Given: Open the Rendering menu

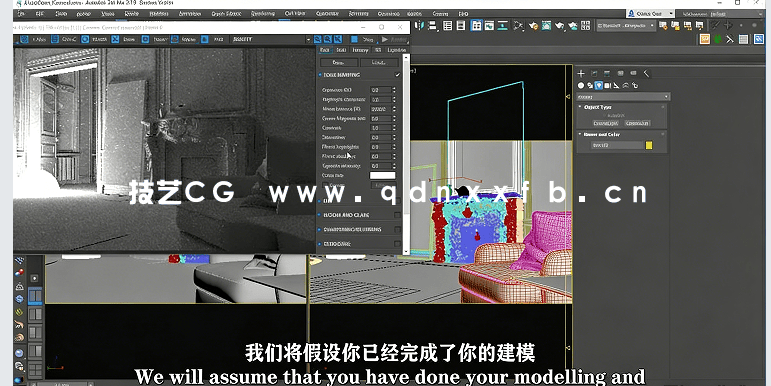Looking at the screenshot, I should coord(263,14).
